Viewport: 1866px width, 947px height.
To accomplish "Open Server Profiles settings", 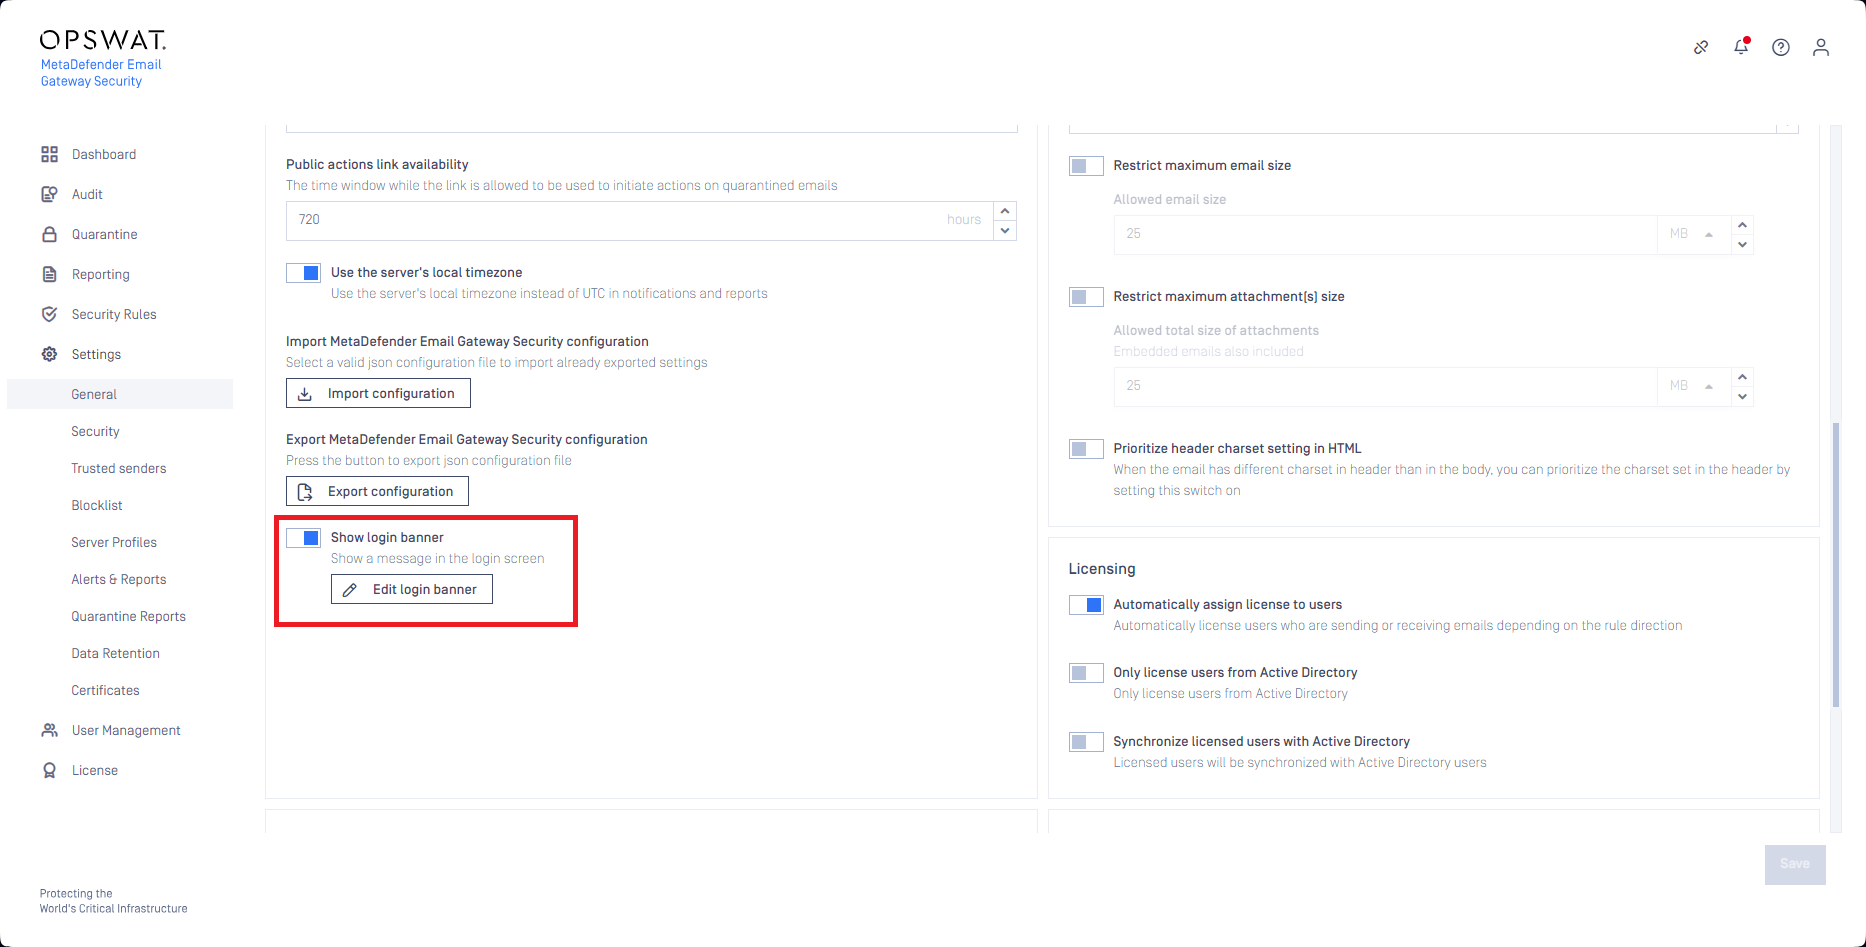I will coord(114,542).
